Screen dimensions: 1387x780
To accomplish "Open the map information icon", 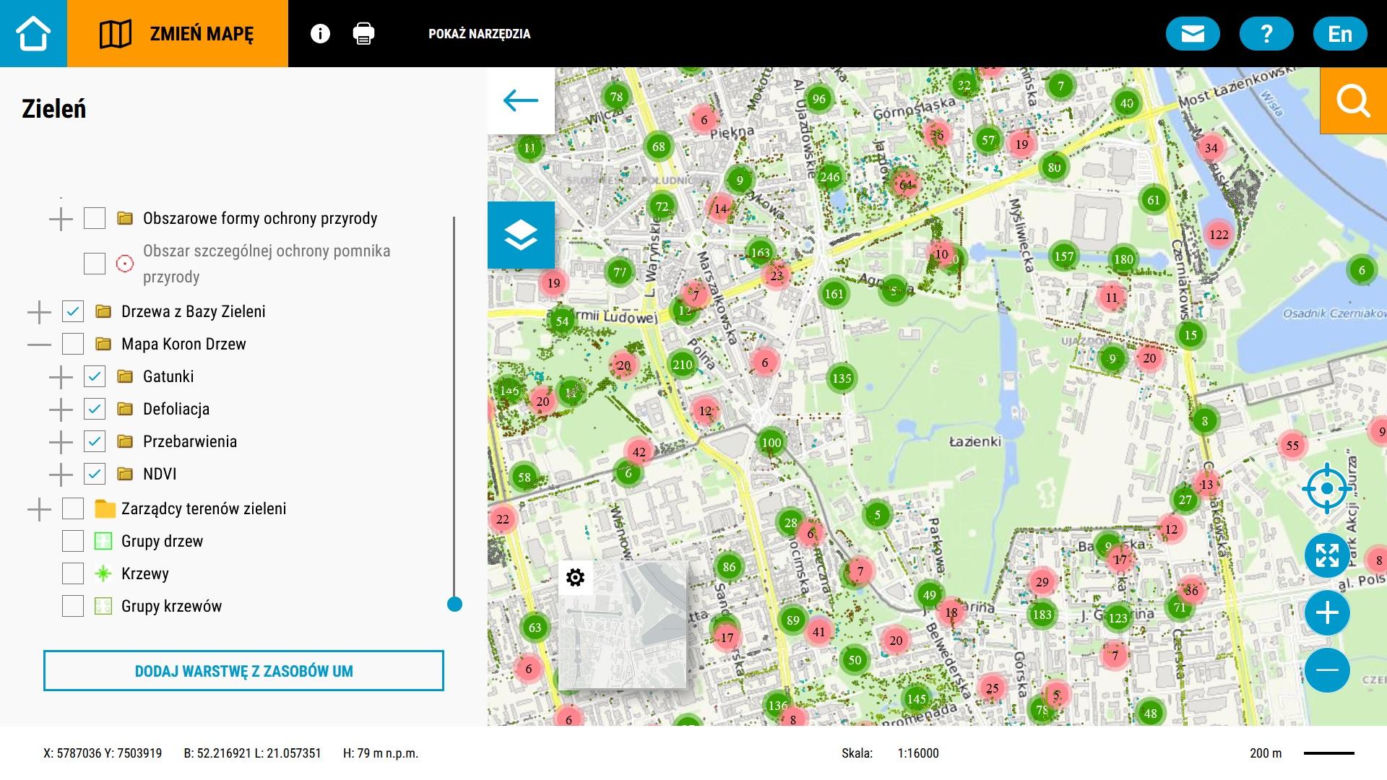I will 320,34.
